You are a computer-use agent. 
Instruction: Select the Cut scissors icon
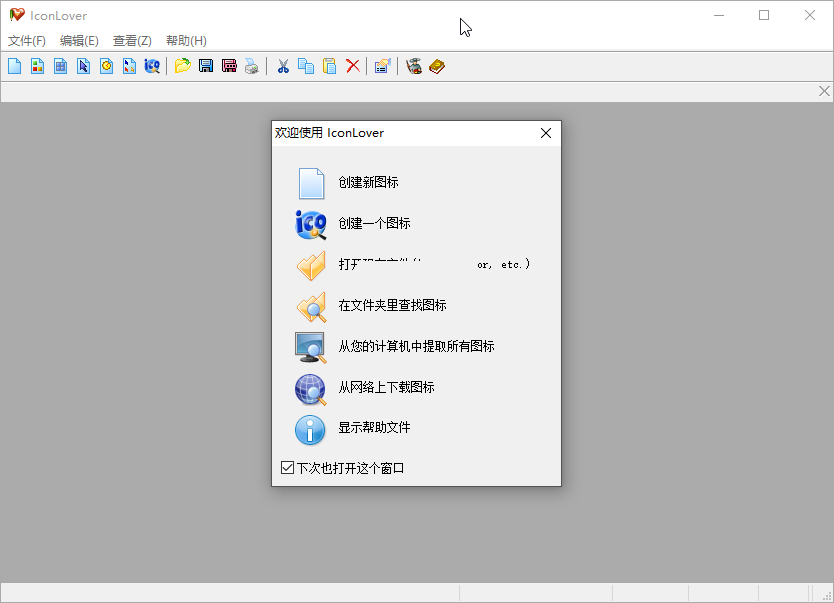283,66
